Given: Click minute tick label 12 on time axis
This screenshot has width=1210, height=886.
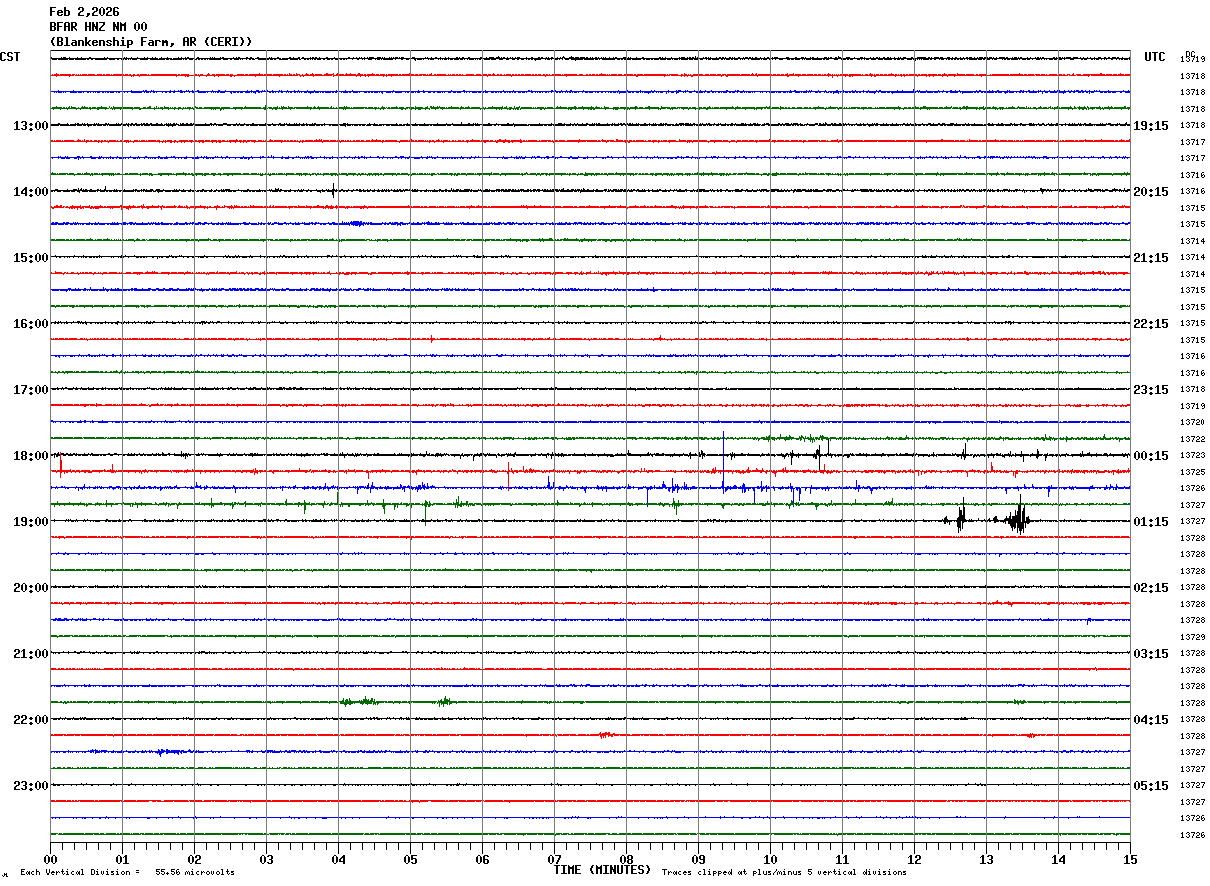Looking at the screenshot, I should [x=914, y=859].
